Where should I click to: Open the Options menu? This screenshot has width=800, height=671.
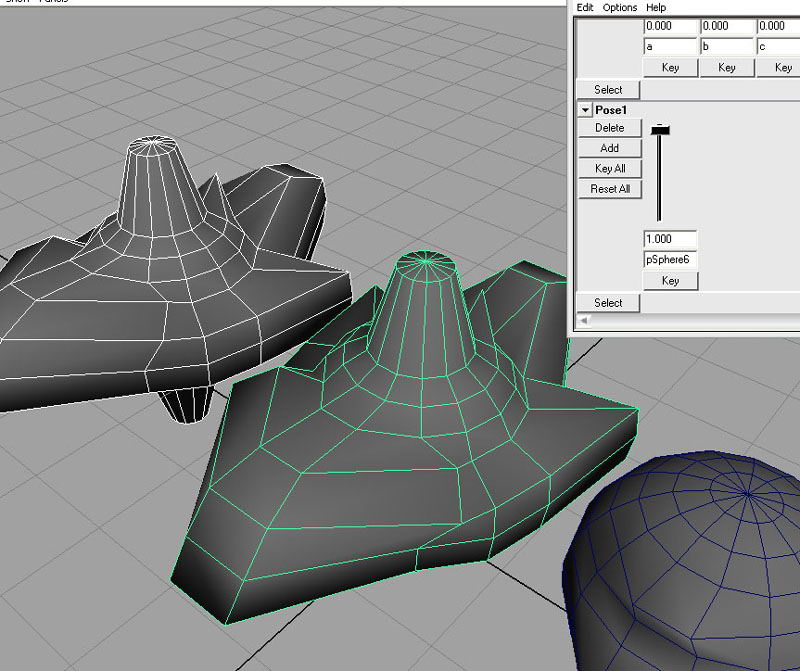click(619, 7)
